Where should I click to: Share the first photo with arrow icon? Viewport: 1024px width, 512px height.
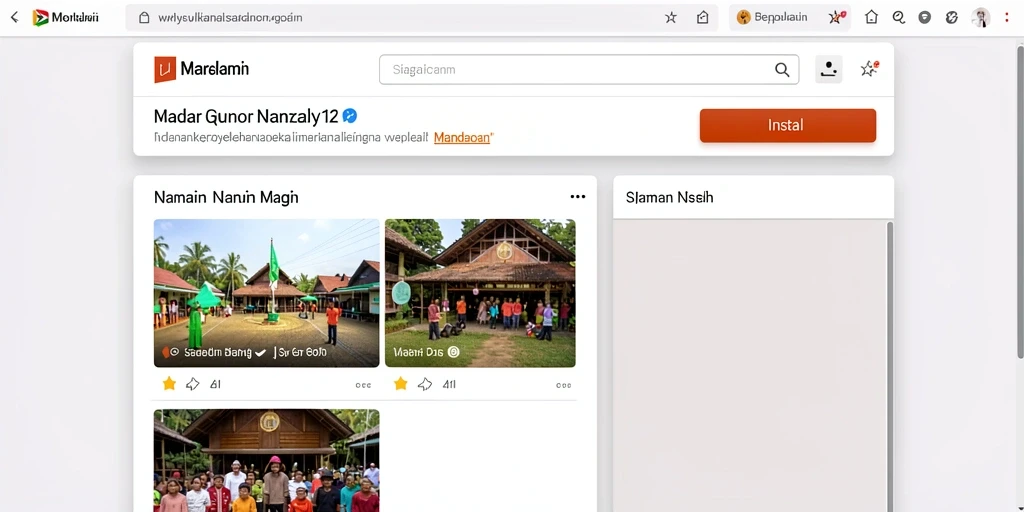point(193,384)
